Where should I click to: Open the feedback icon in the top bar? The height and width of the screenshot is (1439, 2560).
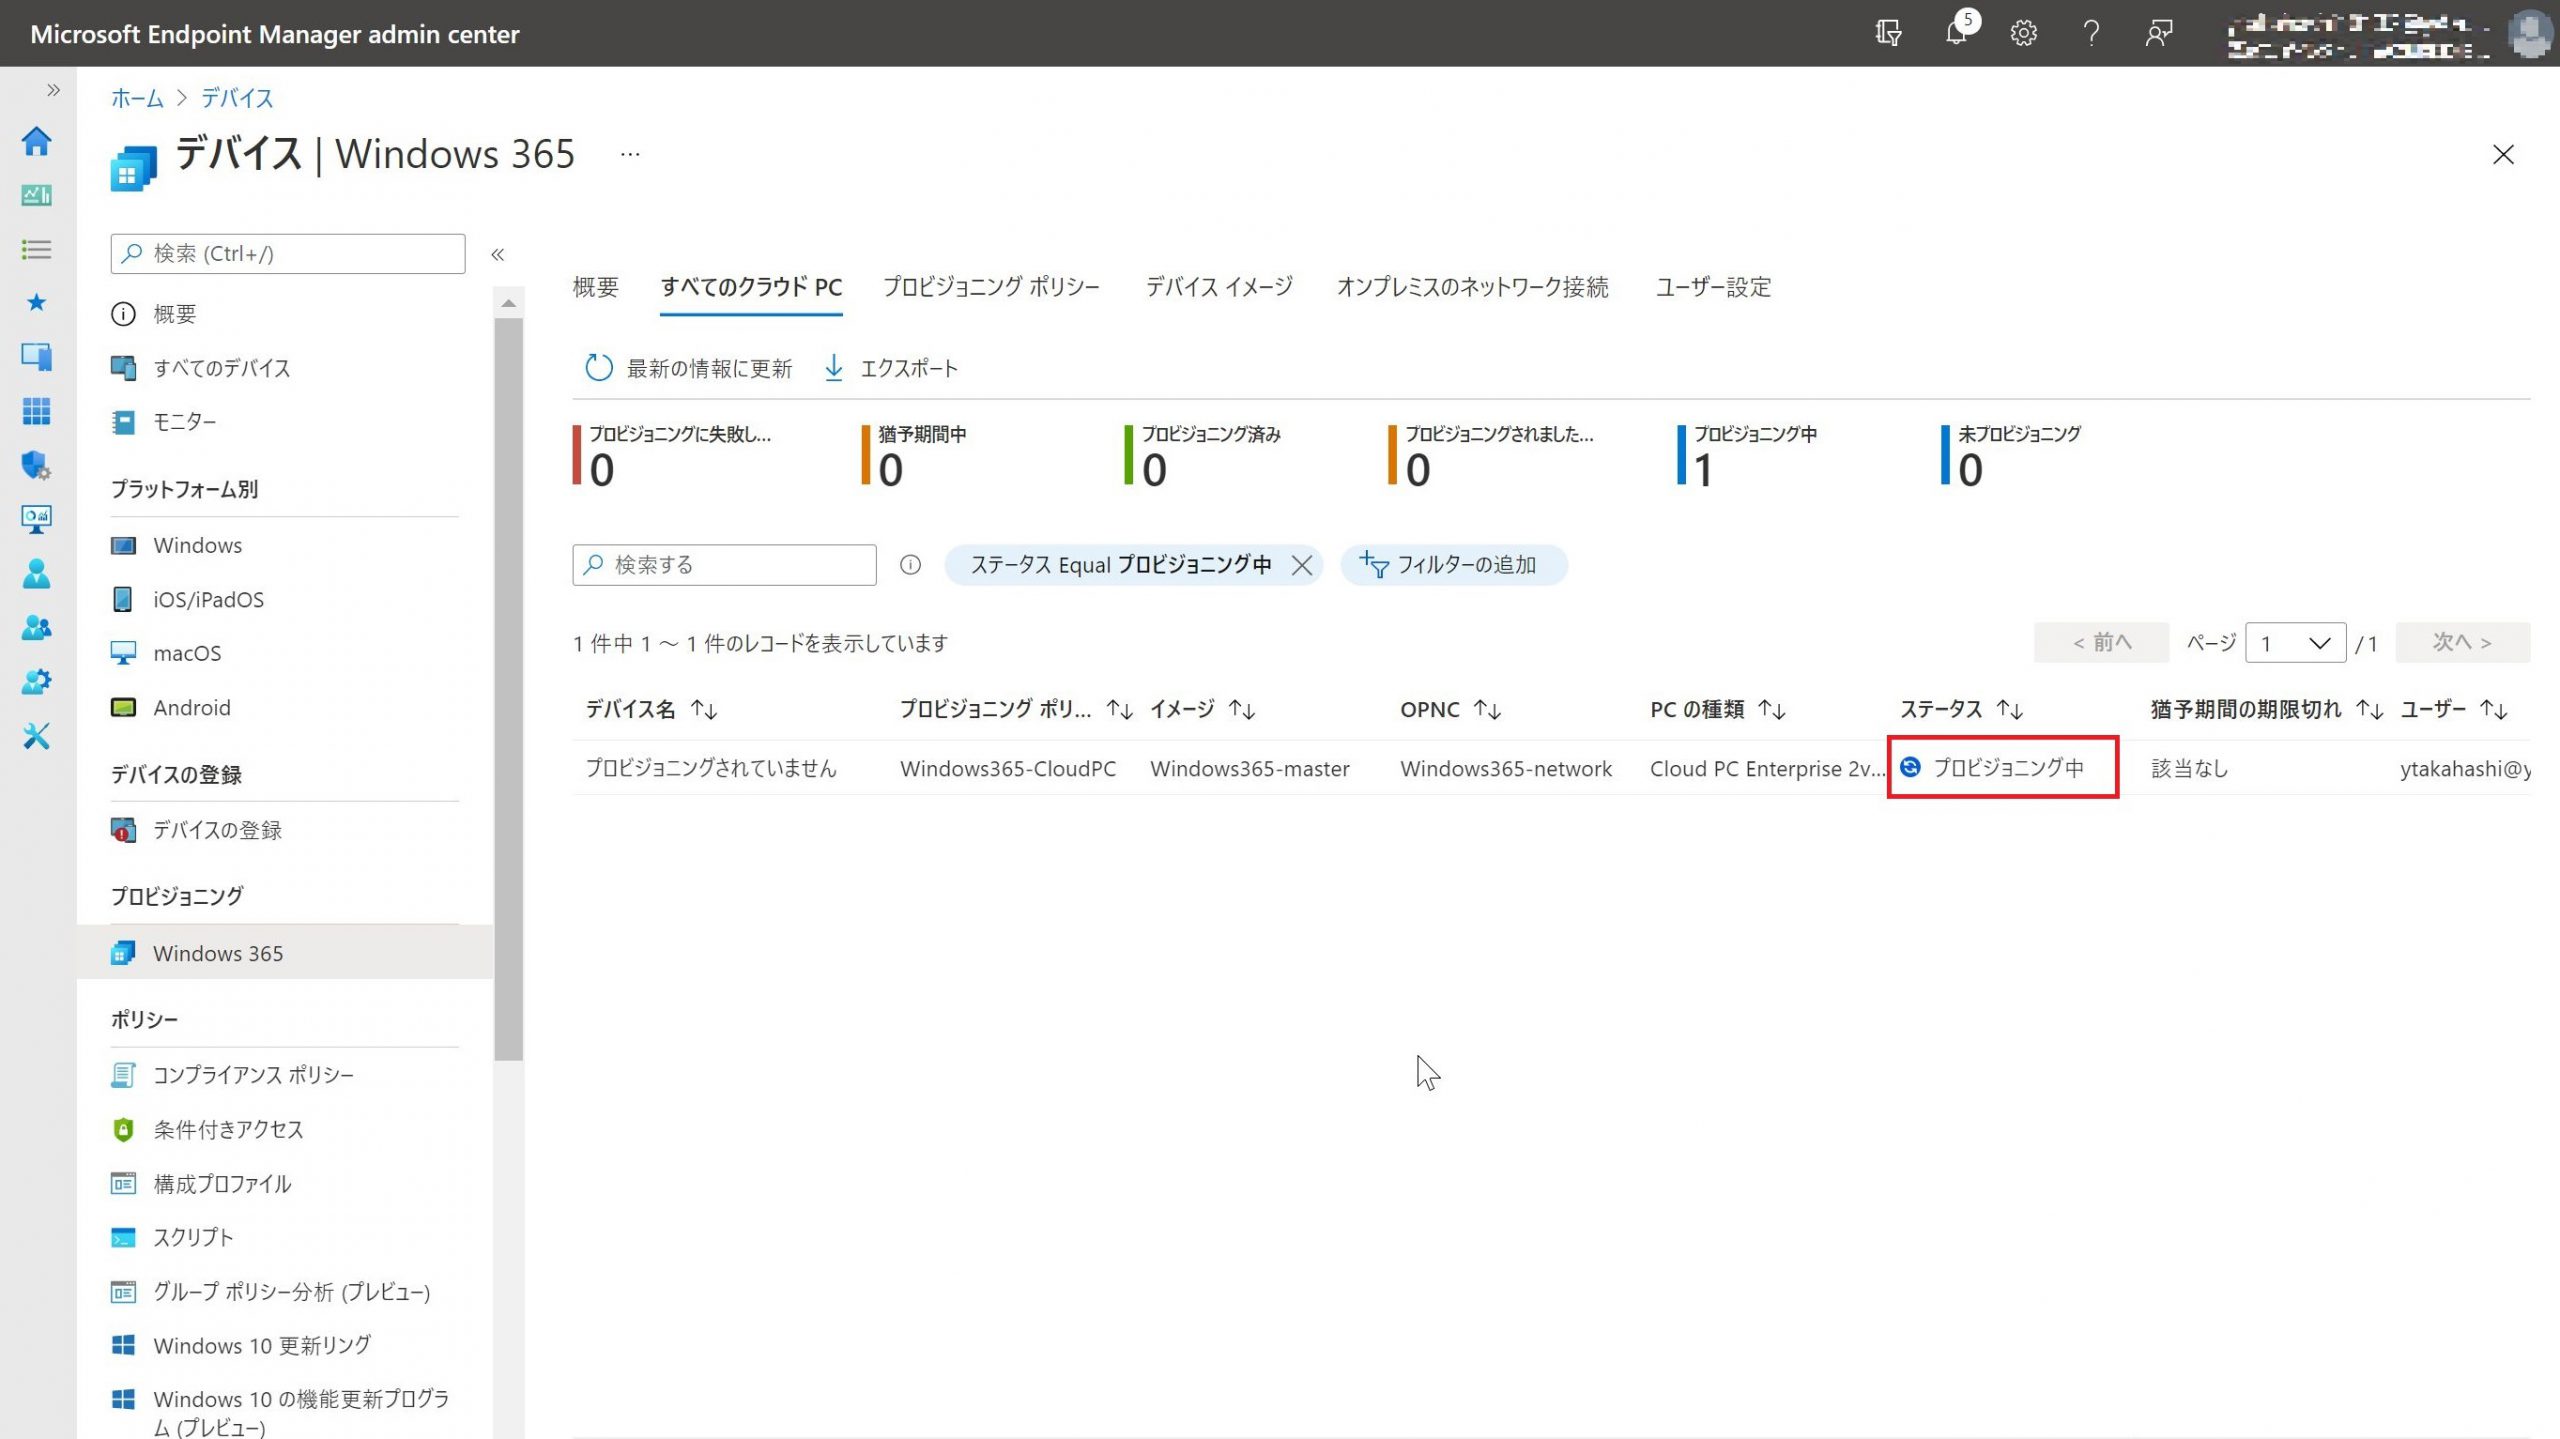click(x=2158, y=33)
